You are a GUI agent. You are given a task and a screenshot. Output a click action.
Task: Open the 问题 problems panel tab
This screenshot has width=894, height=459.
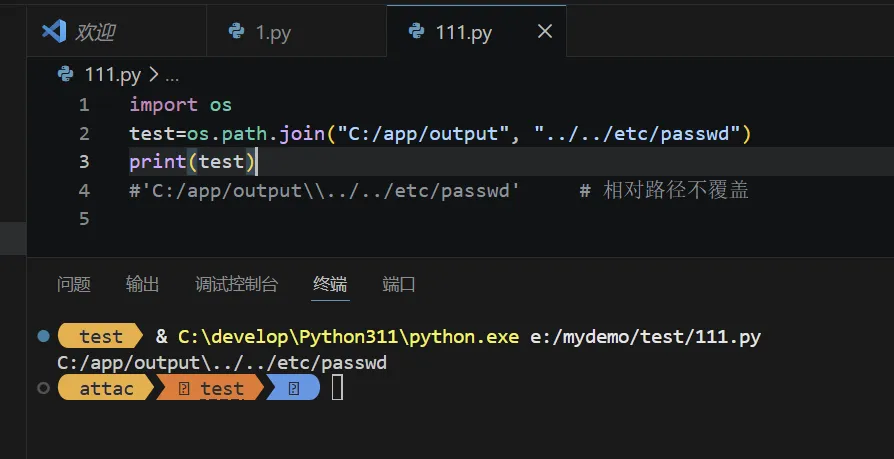74,284
